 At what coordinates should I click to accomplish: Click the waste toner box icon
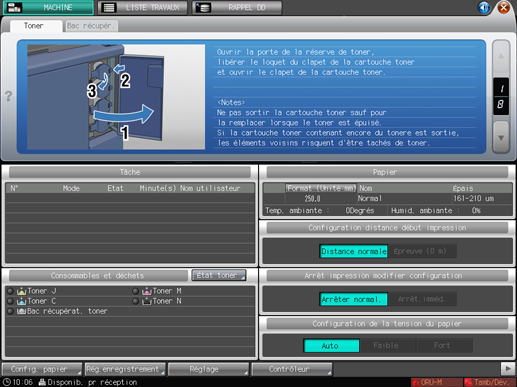coord(22,311)
